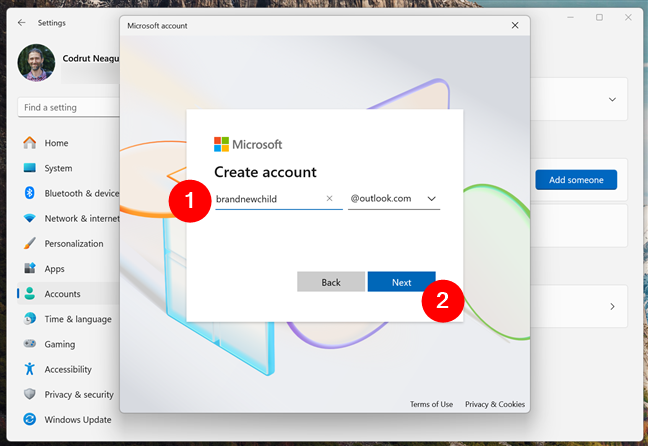This screenshot has width=648, height=446.
Task: Click the Next button
Action: click(x=401, y=282)
